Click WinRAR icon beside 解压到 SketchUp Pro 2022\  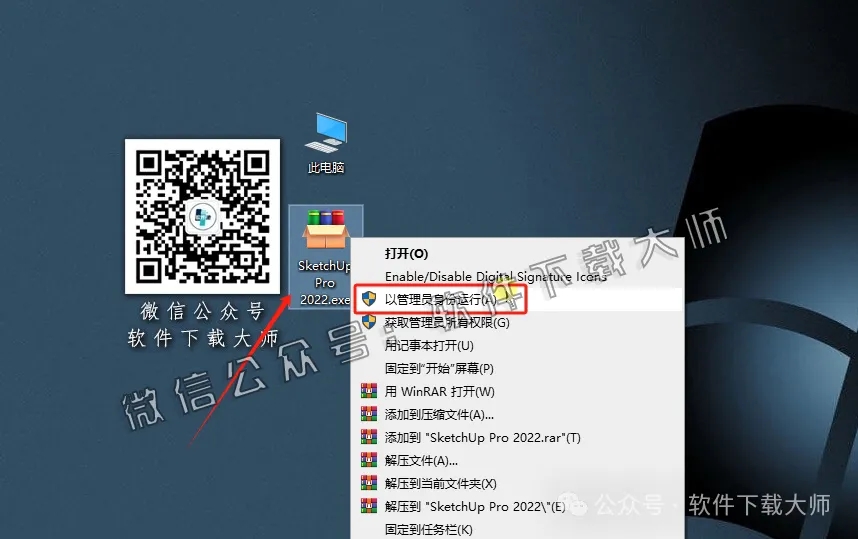point(369,506)
